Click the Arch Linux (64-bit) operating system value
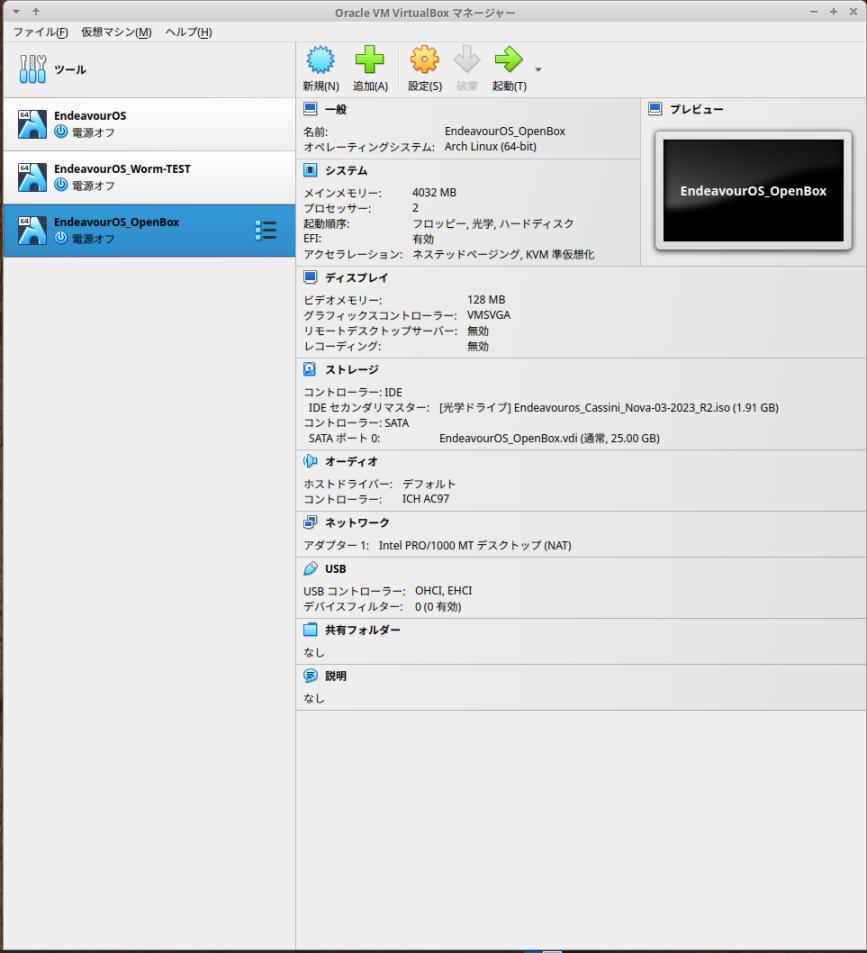867x953 pixels. pyautogui.click(x=490, y=146)
